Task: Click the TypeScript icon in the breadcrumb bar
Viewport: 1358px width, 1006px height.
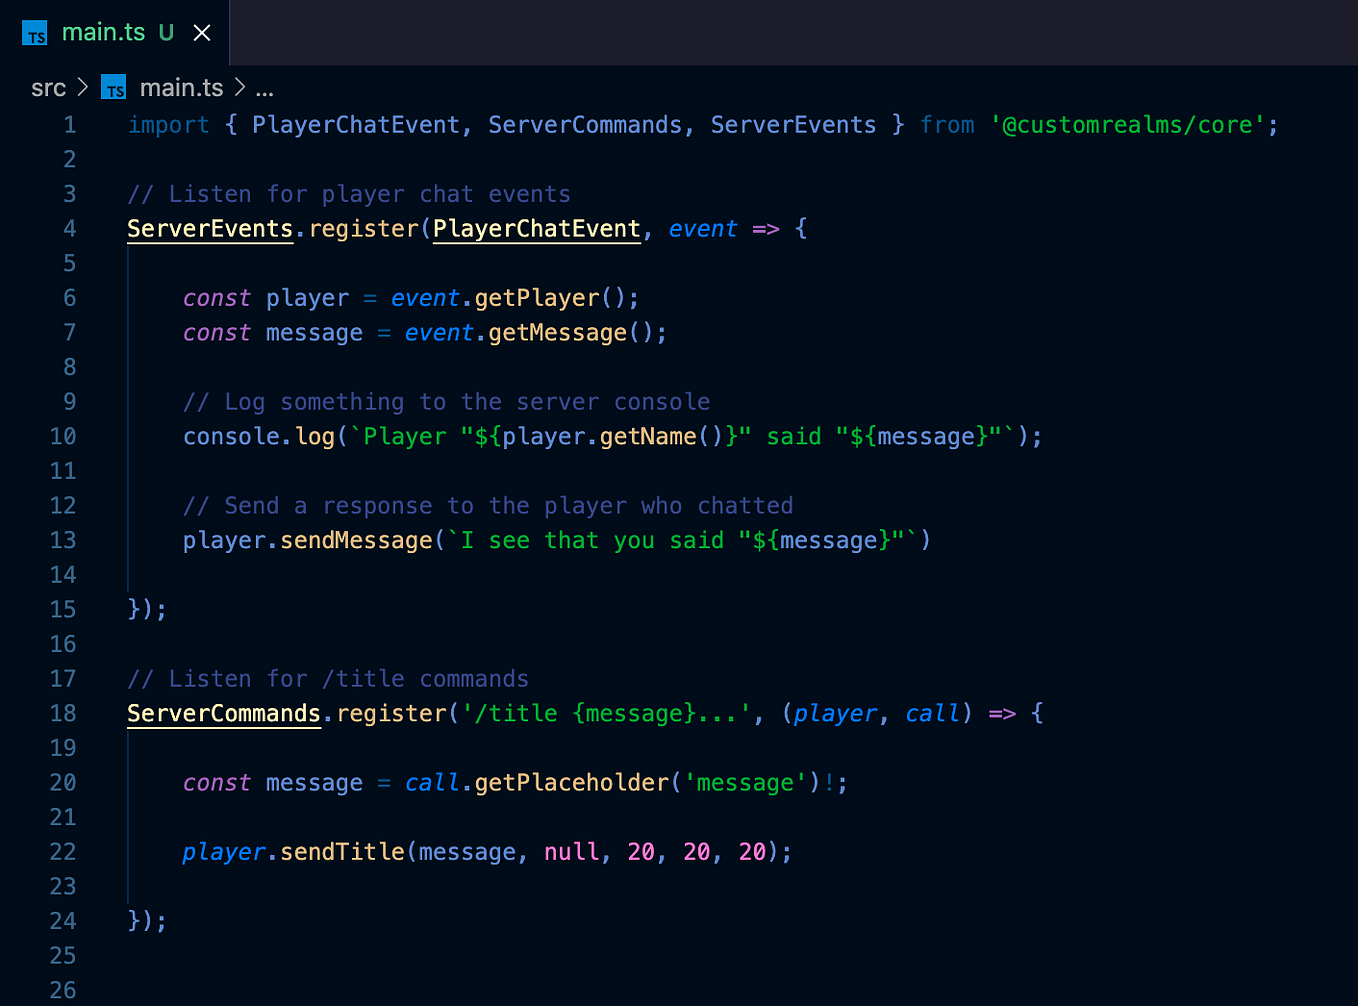Action: coord(113,87)
